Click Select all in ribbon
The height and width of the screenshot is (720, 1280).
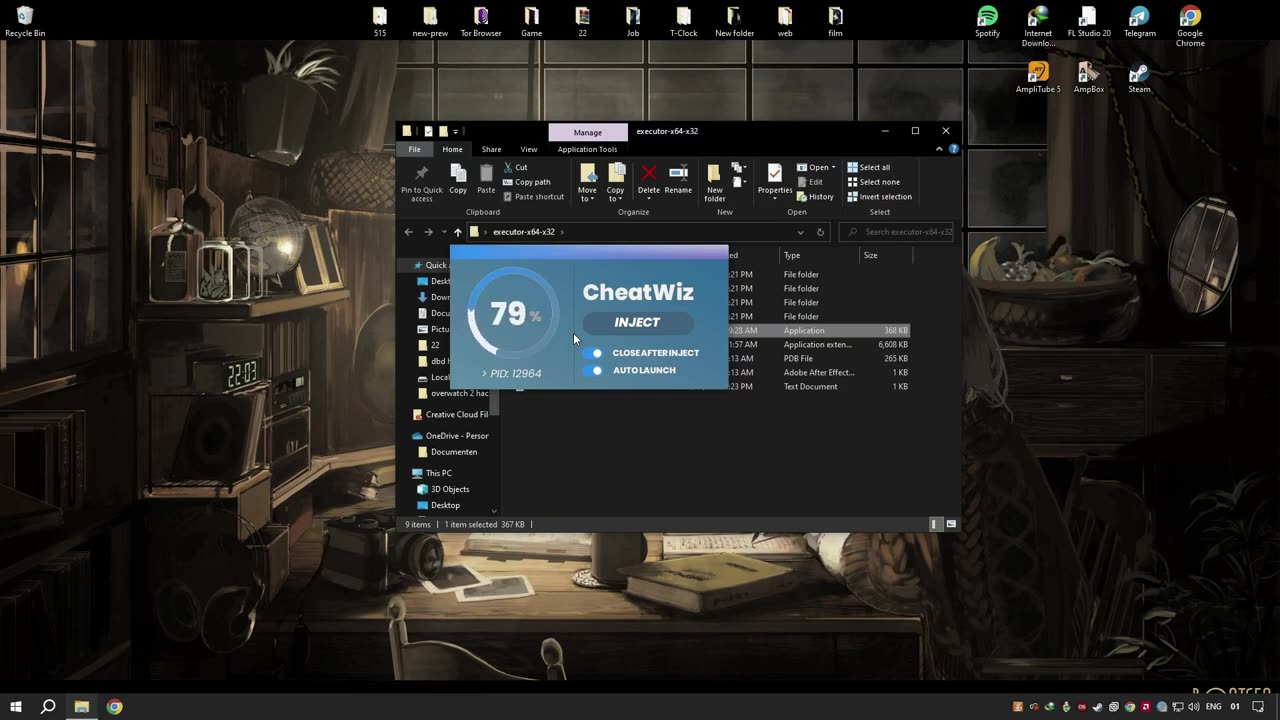tap(868, 167)
